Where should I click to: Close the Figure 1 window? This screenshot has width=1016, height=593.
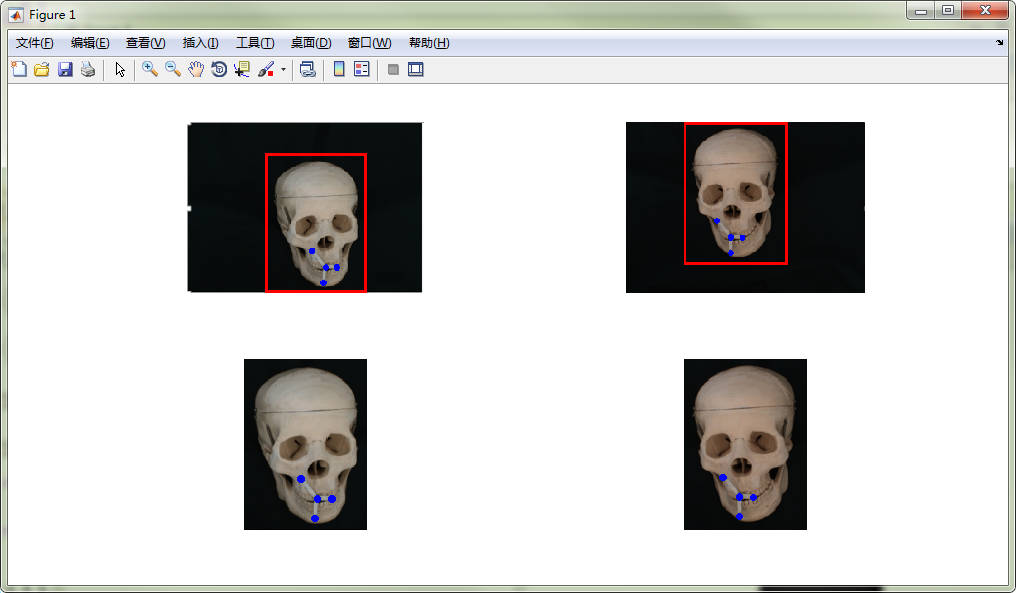986,10
